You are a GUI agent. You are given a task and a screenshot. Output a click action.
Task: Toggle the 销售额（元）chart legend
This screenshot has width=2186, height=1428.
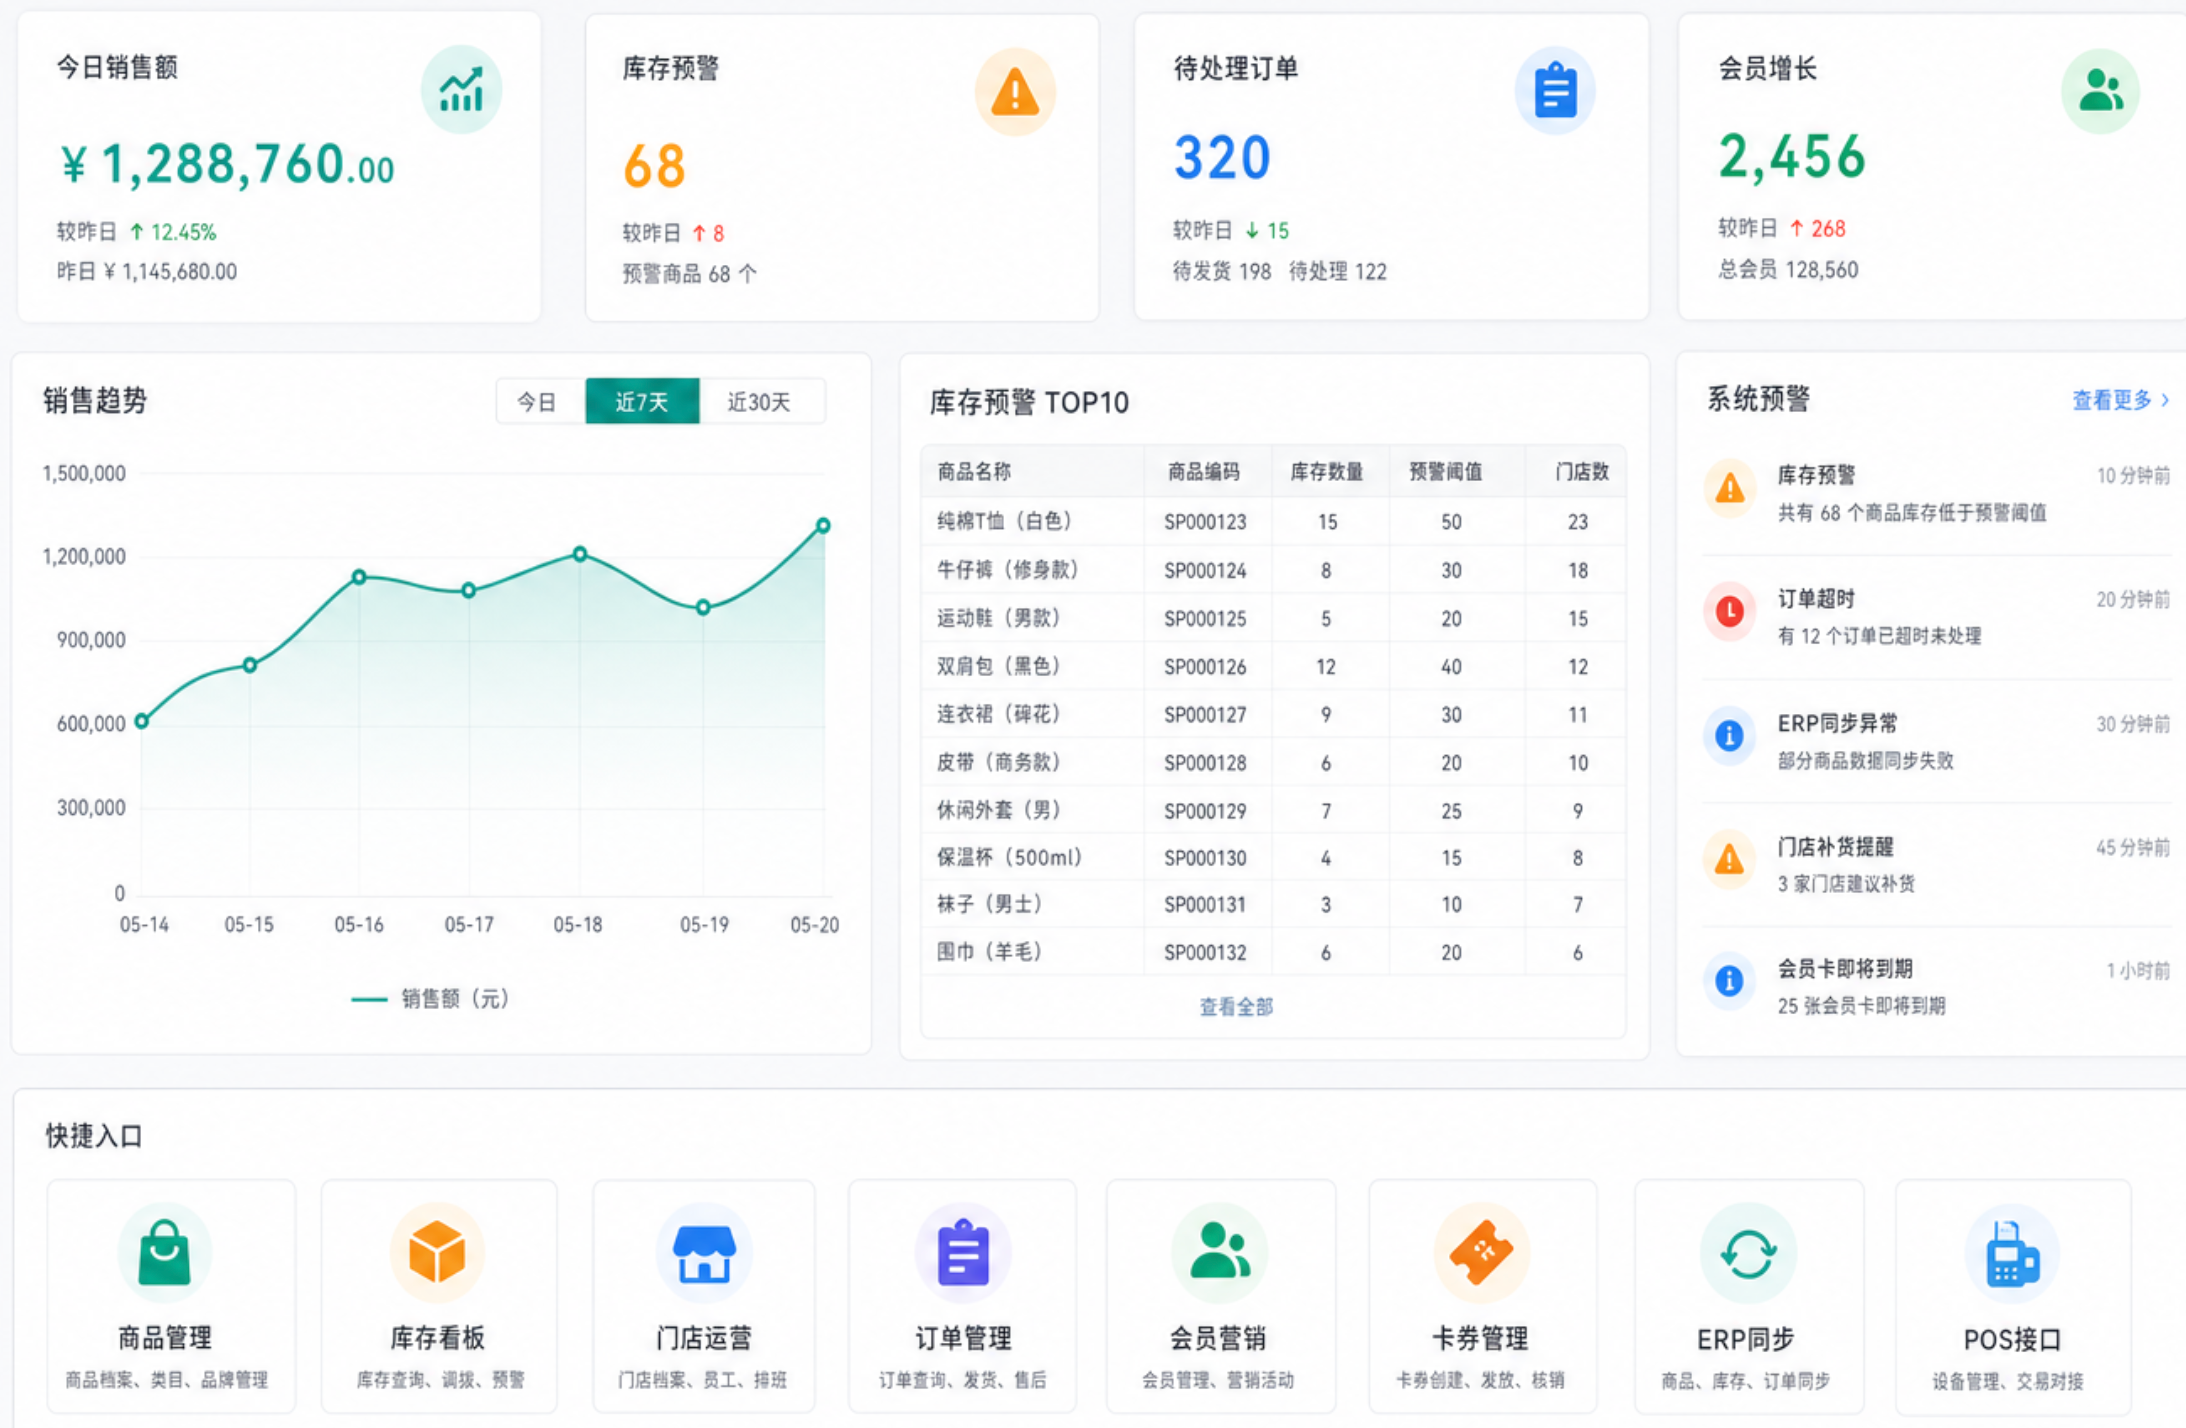pos(431,998)
